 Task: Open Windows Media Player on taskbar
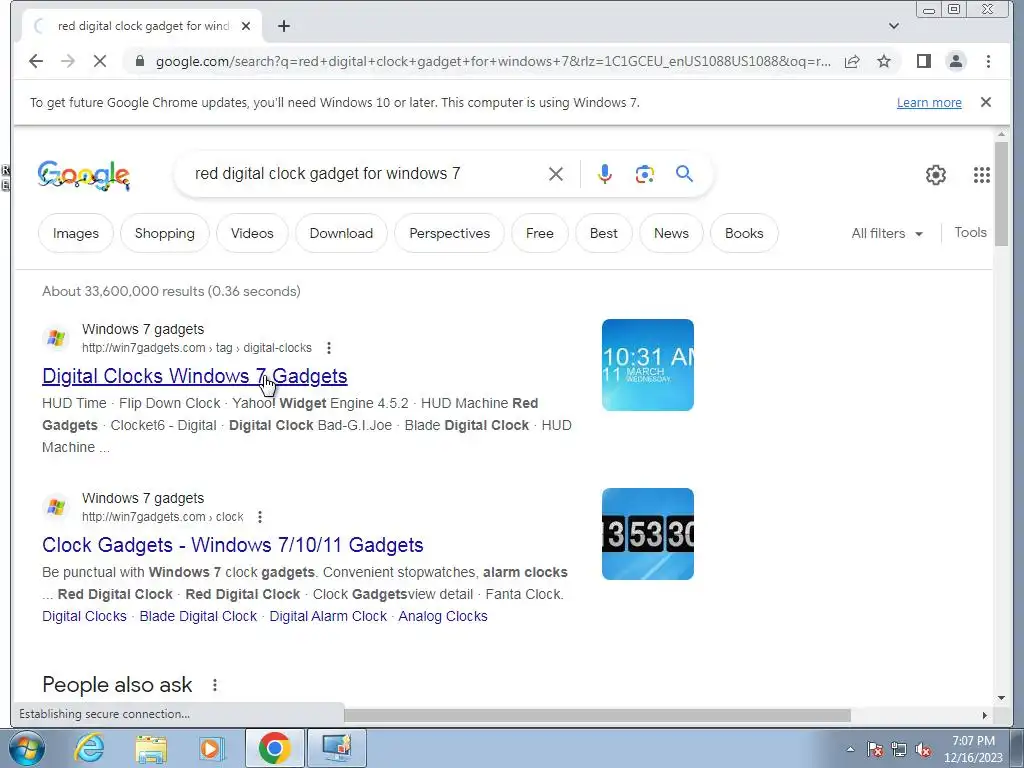(211, 748)
